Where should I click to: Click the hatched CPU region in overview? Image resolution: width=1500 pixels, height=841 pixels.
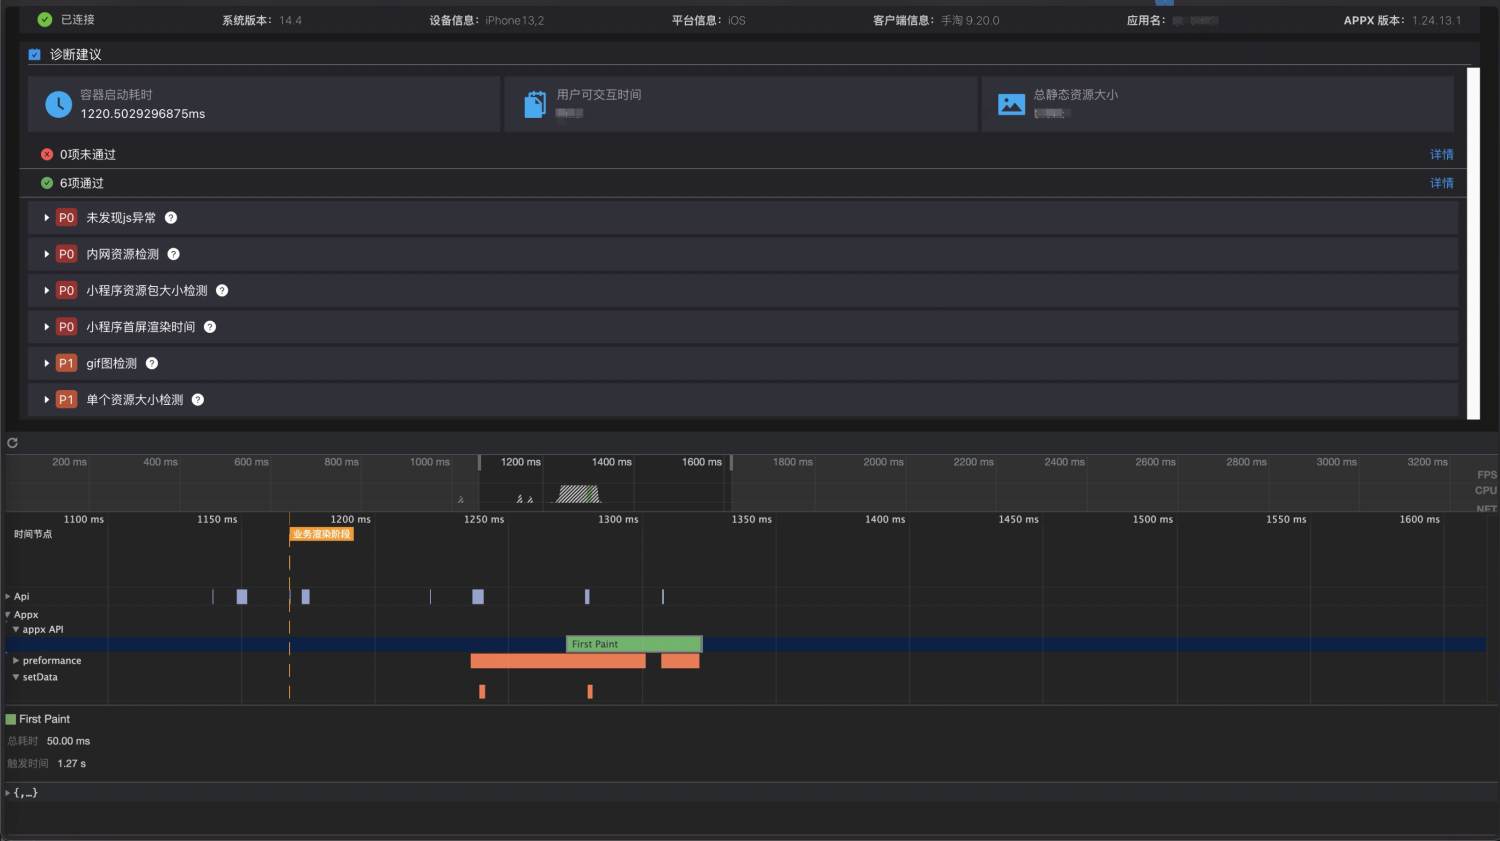[578, 494]
